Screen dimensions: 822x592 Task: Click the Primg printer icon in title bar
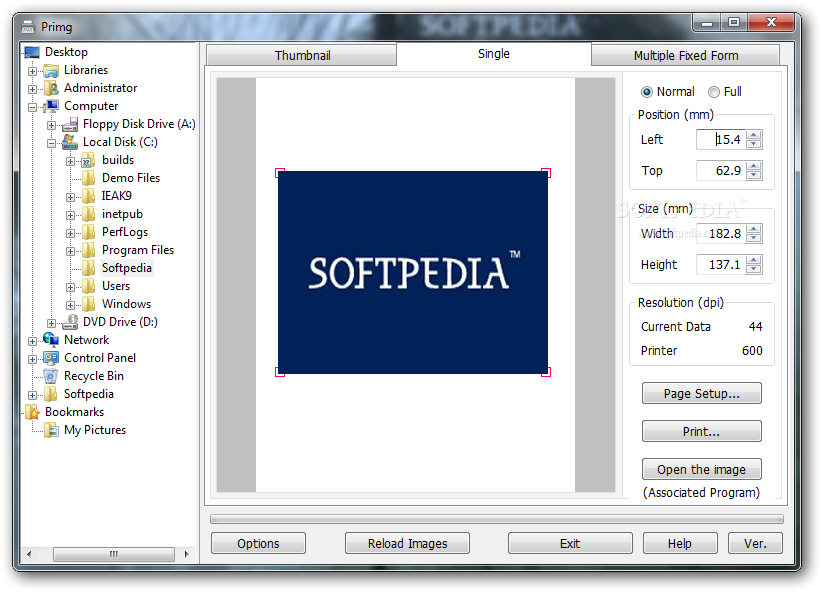click(x=28, y=27)
